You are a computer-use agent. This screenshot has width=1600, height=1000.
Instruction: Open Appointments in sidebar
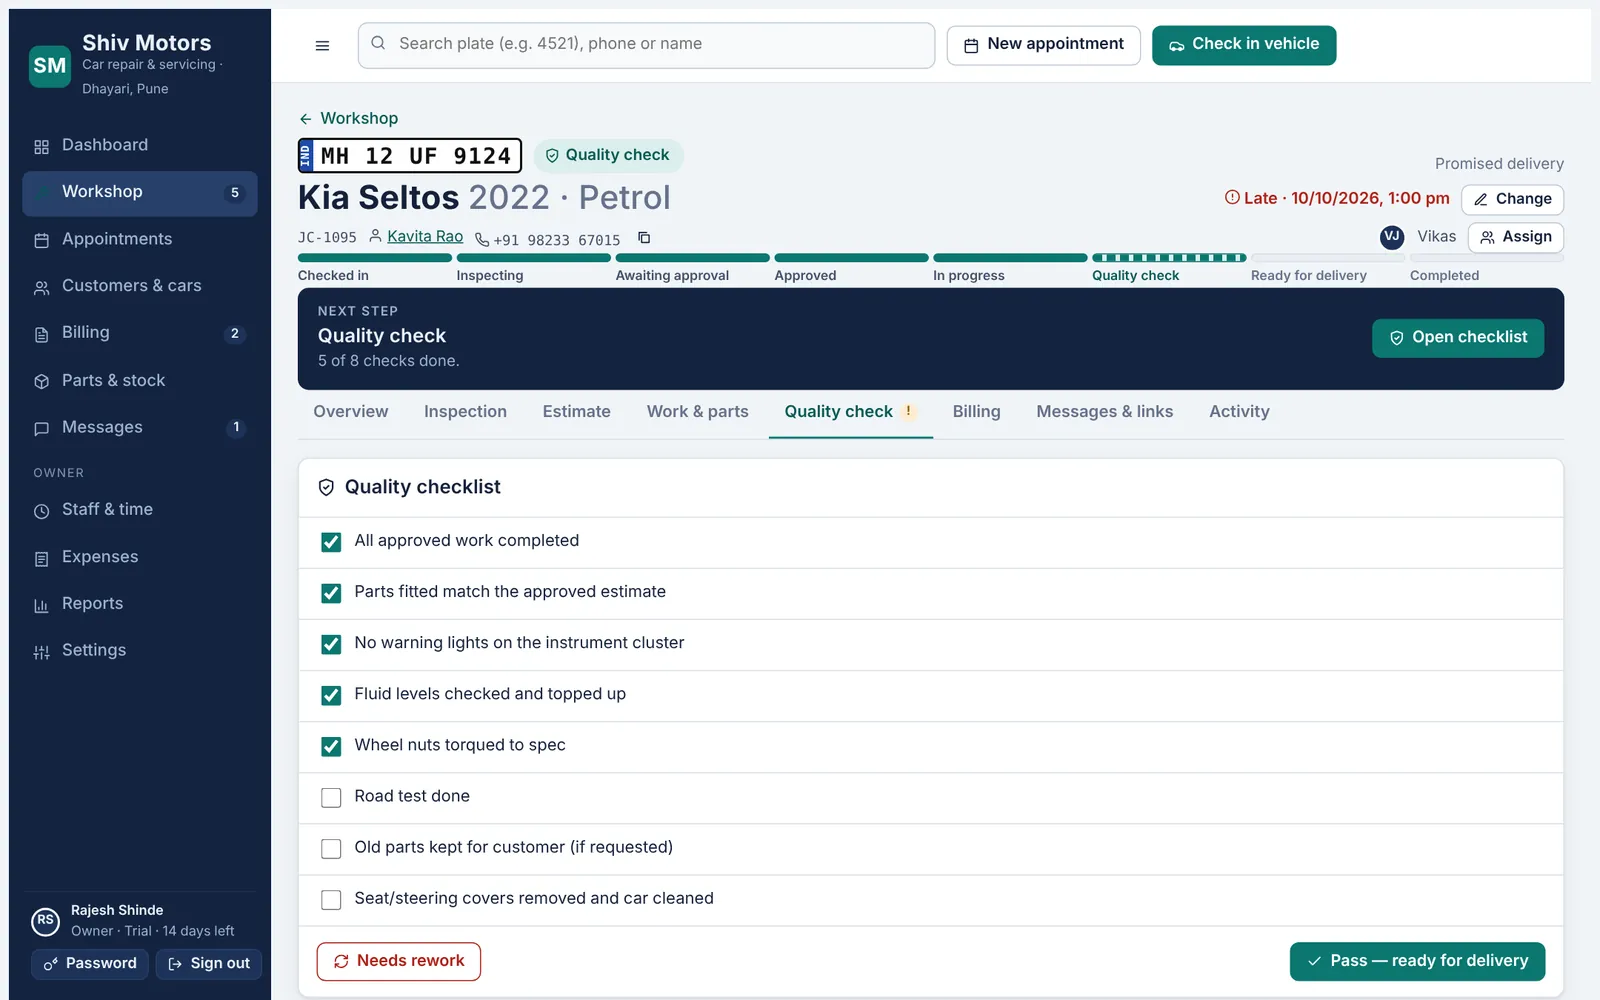point(140,239)
